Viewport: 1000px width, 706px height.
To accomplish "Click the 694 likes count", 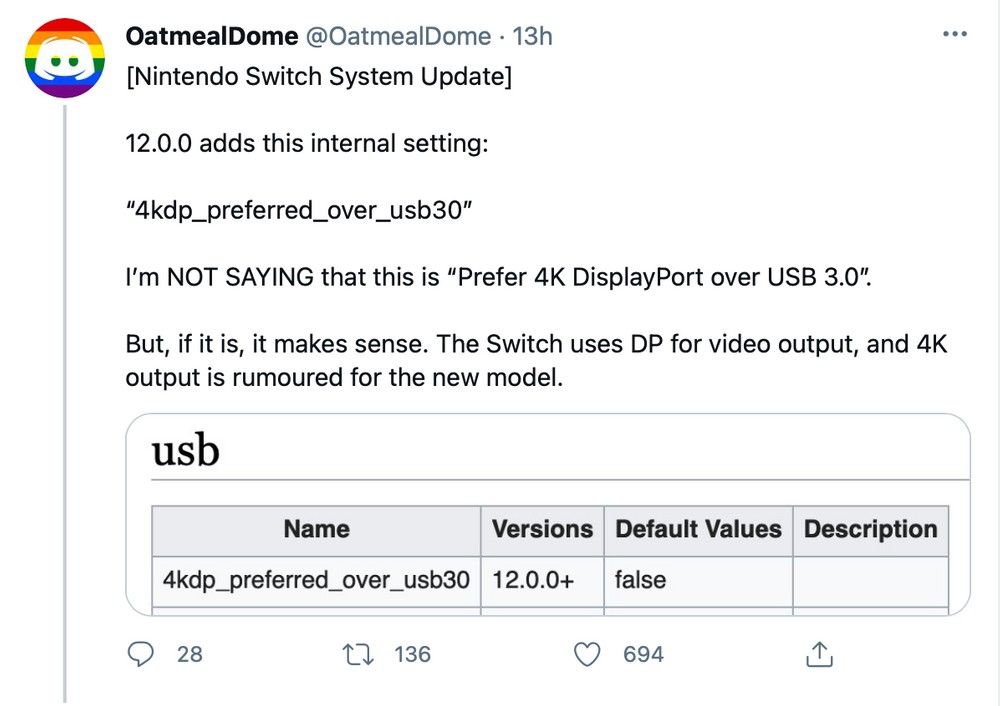I will 643,654.
